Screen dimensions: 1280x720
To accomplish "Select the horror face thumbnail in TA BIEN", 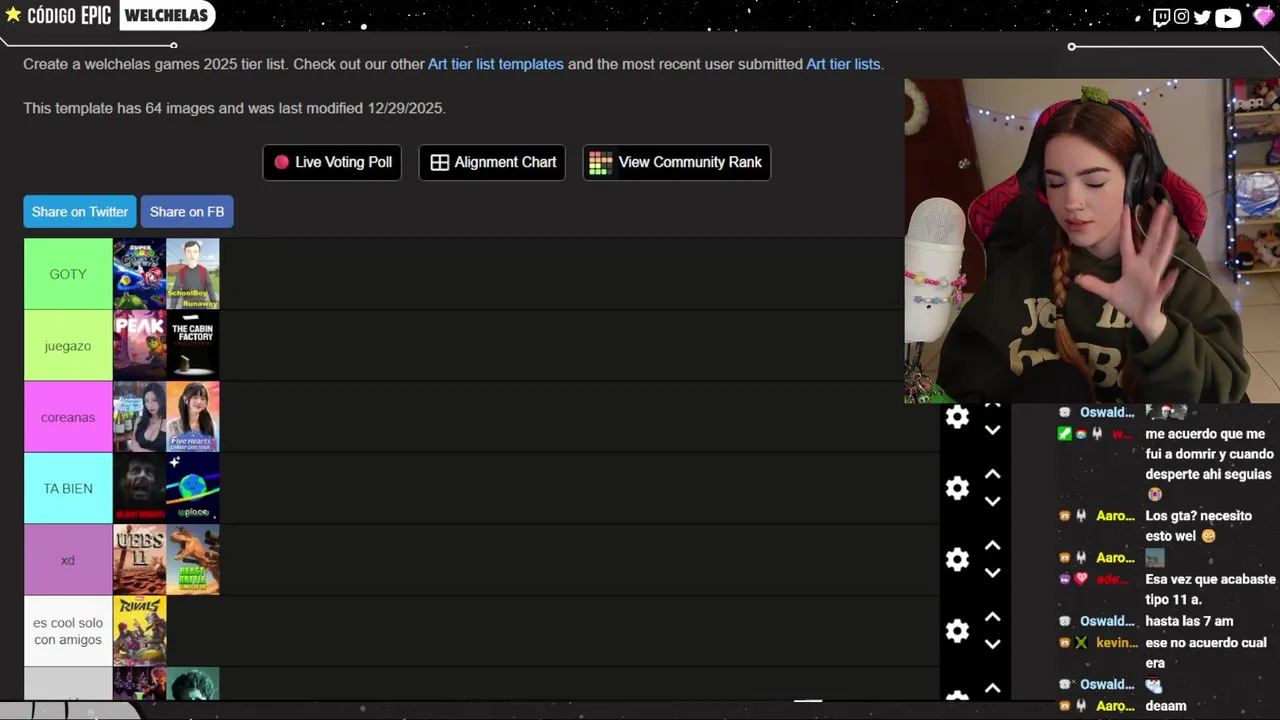I will tap(140, 489).
